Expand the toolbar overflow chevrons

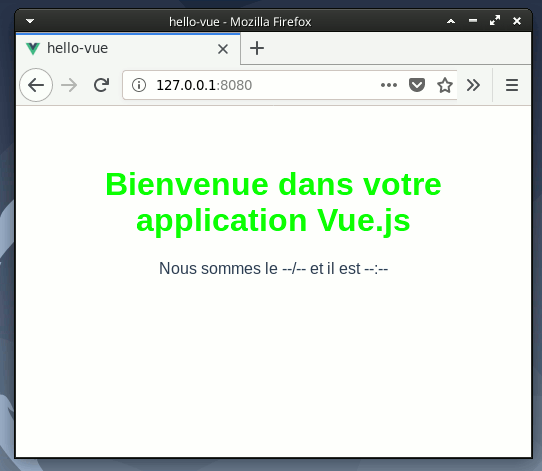[x=473, y=85]
